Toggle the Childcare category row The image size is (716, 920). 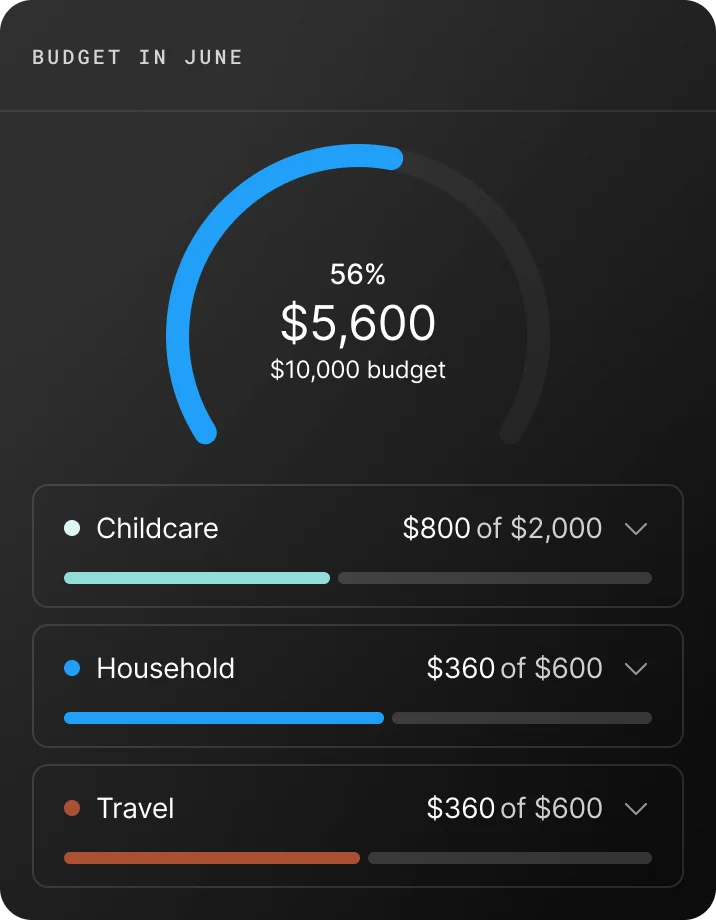click(358, 546)
